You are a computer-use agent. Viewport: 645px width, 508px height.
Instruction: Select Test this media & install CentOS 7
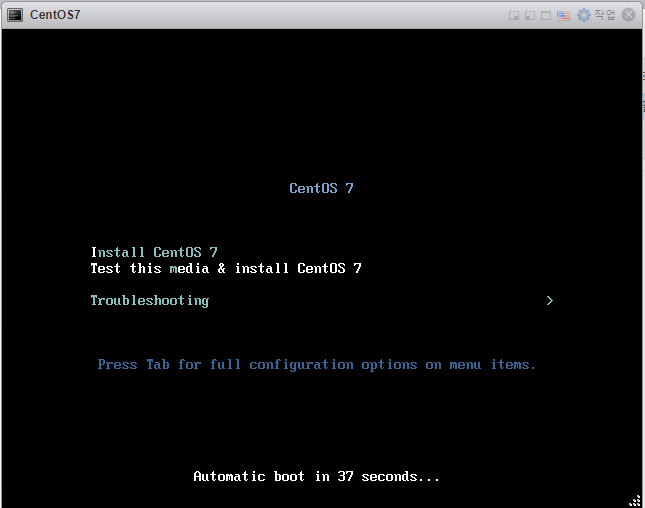click(226, 268)
